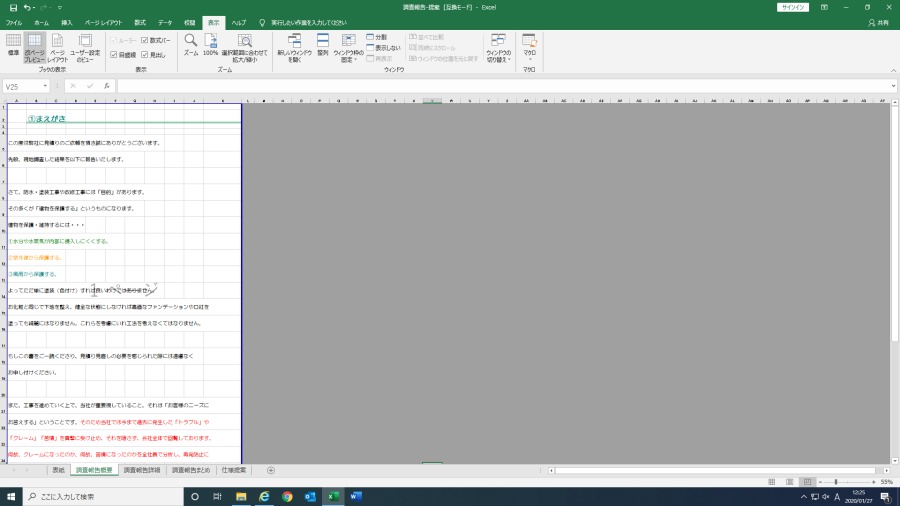
Task: Click 選択範囲に合わせて拡大/縮小 zoom to selection
Action: coord(245,48)
